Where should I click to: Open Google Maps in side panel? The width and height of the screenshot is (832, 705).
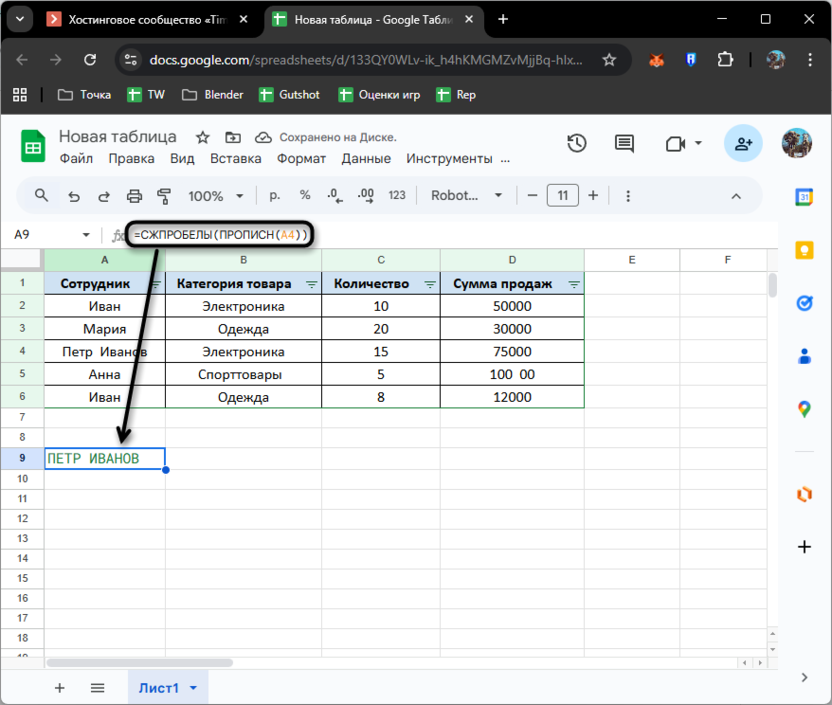pos(804,408)
